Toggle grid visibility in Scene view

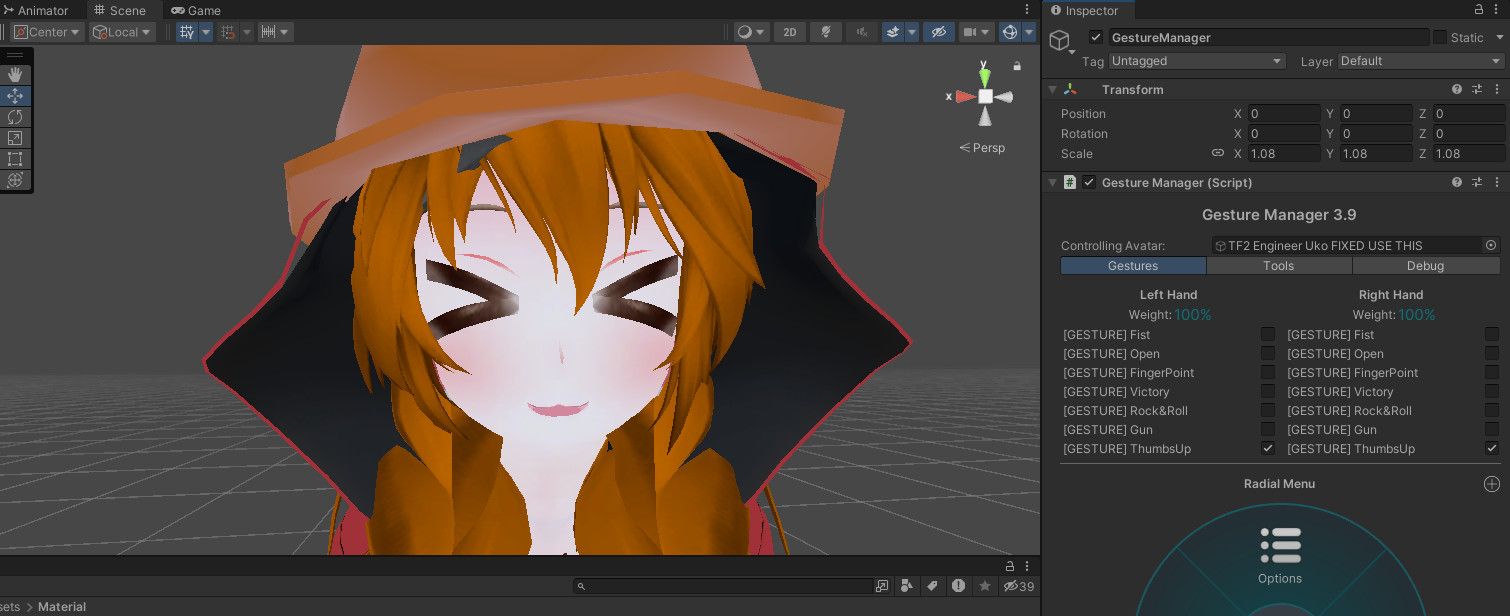[187, 32]
